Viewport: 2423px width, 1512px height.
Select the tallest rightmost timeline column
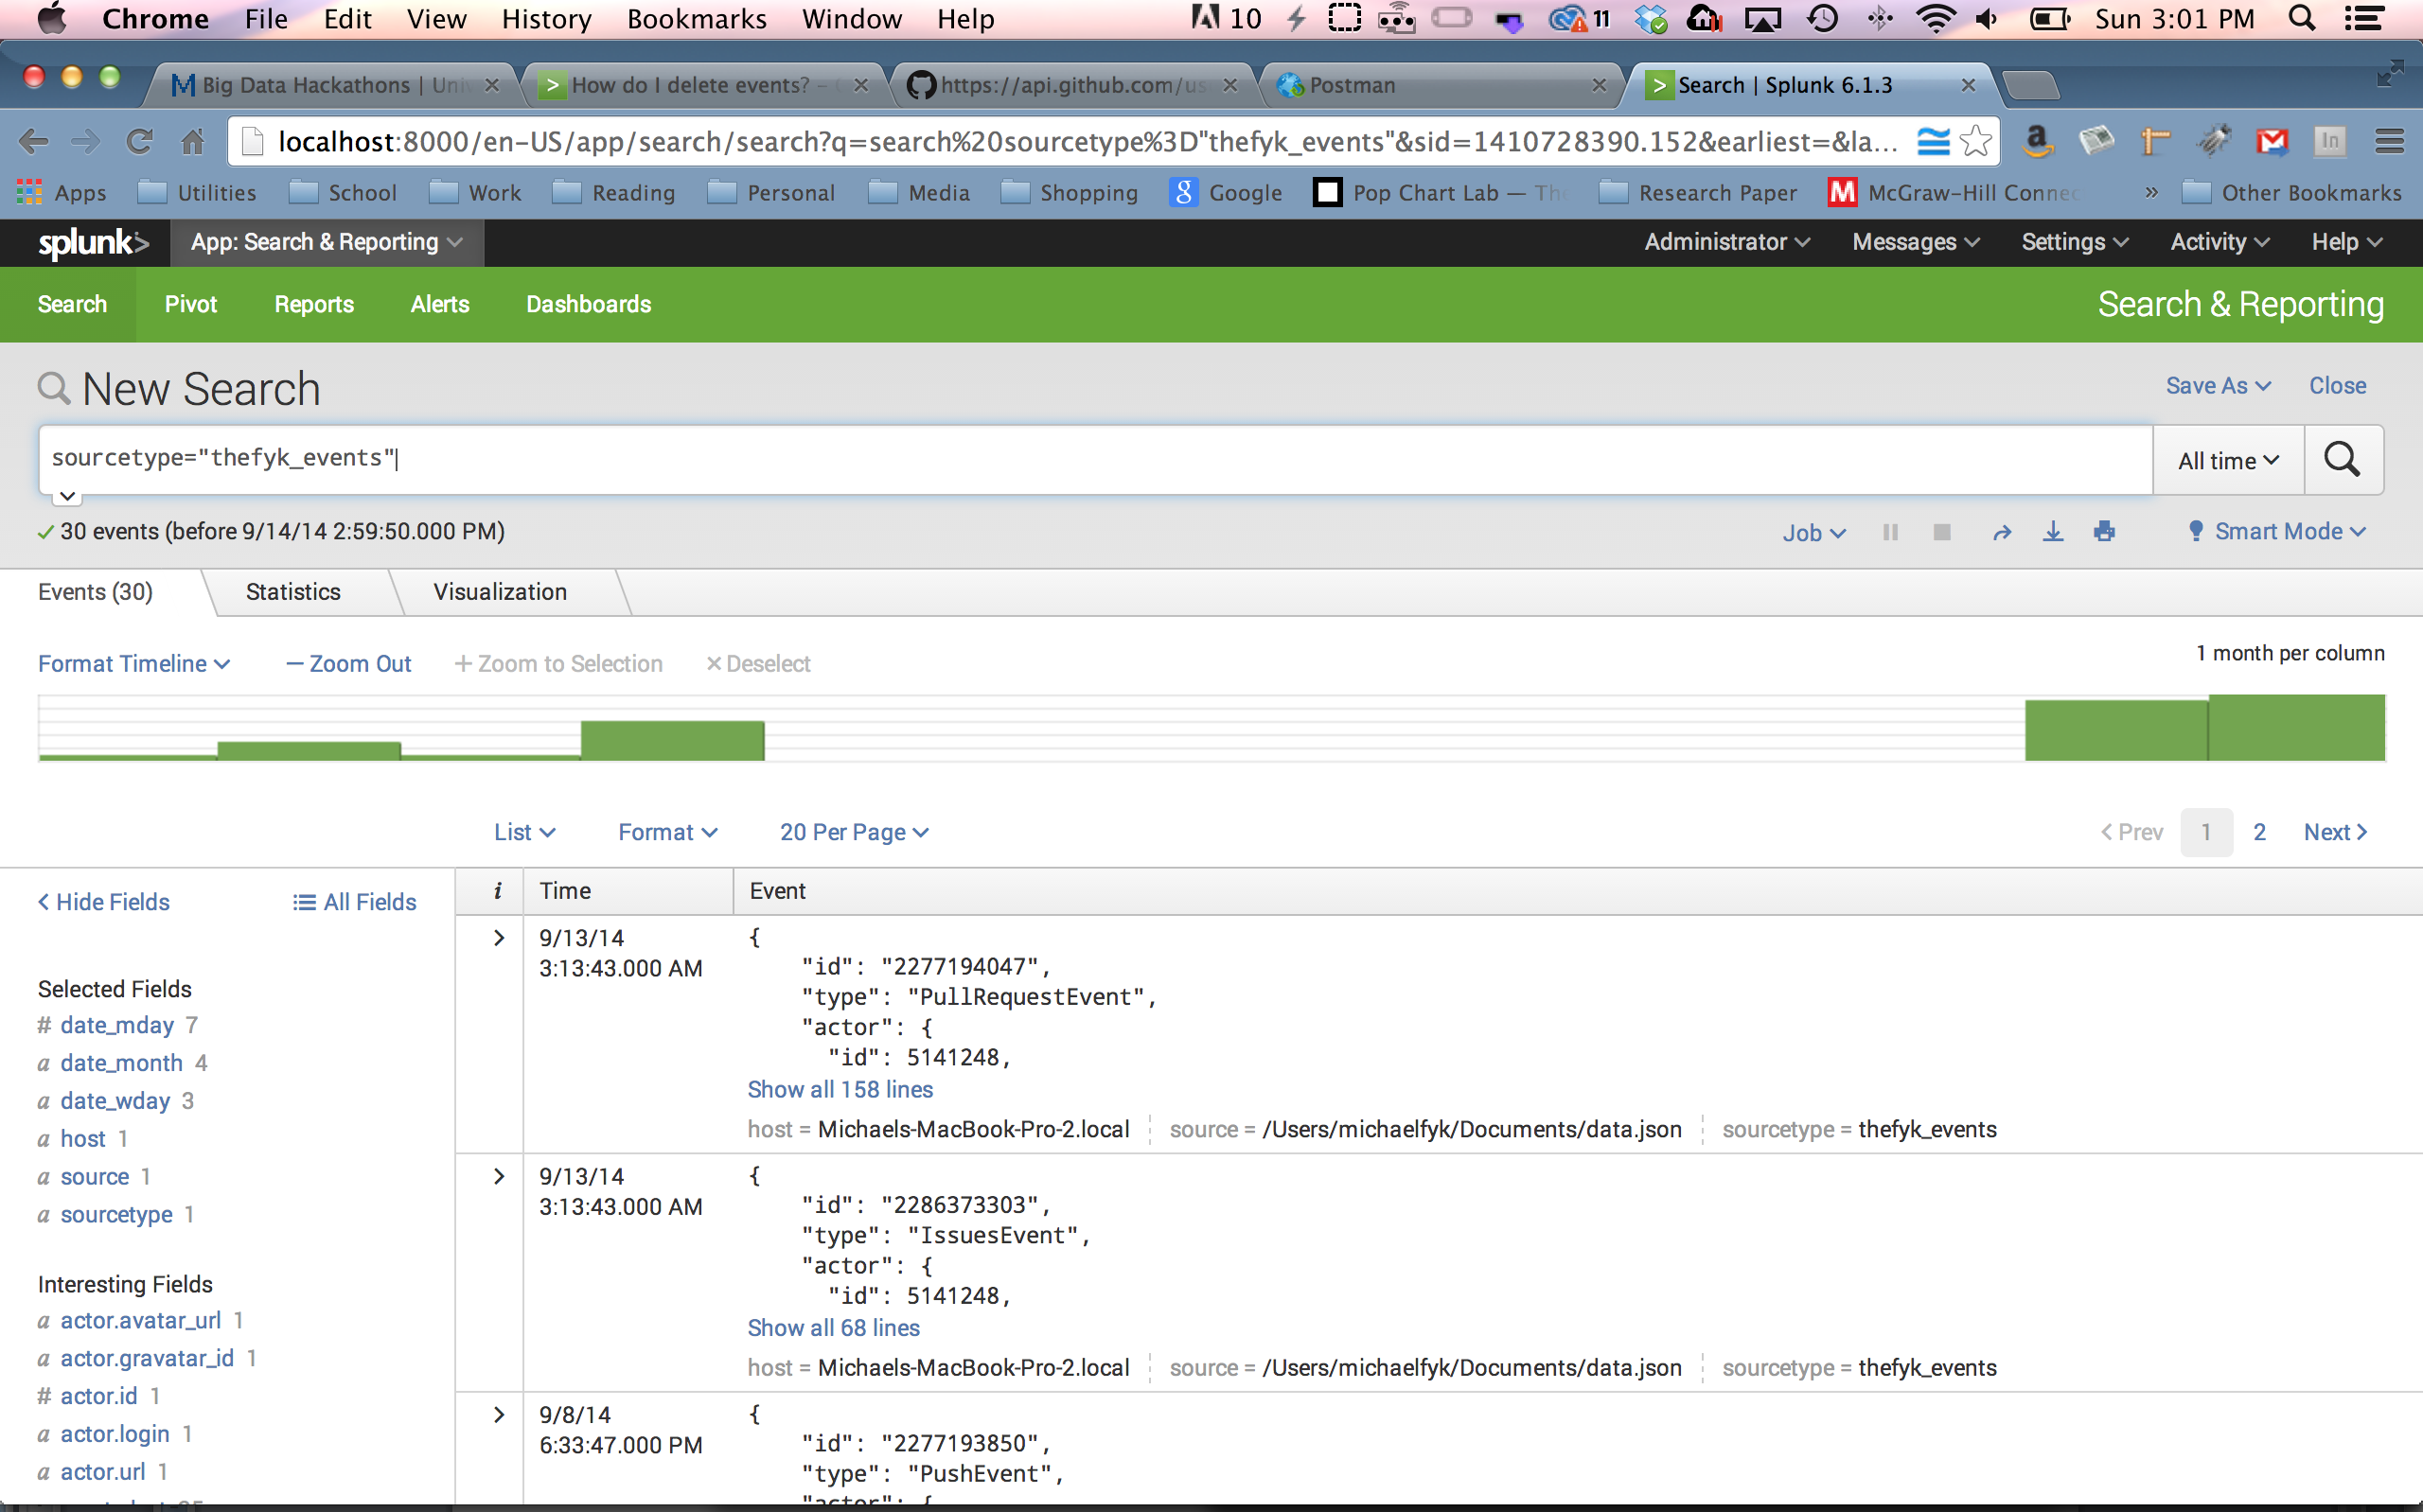pos(2295,728)
